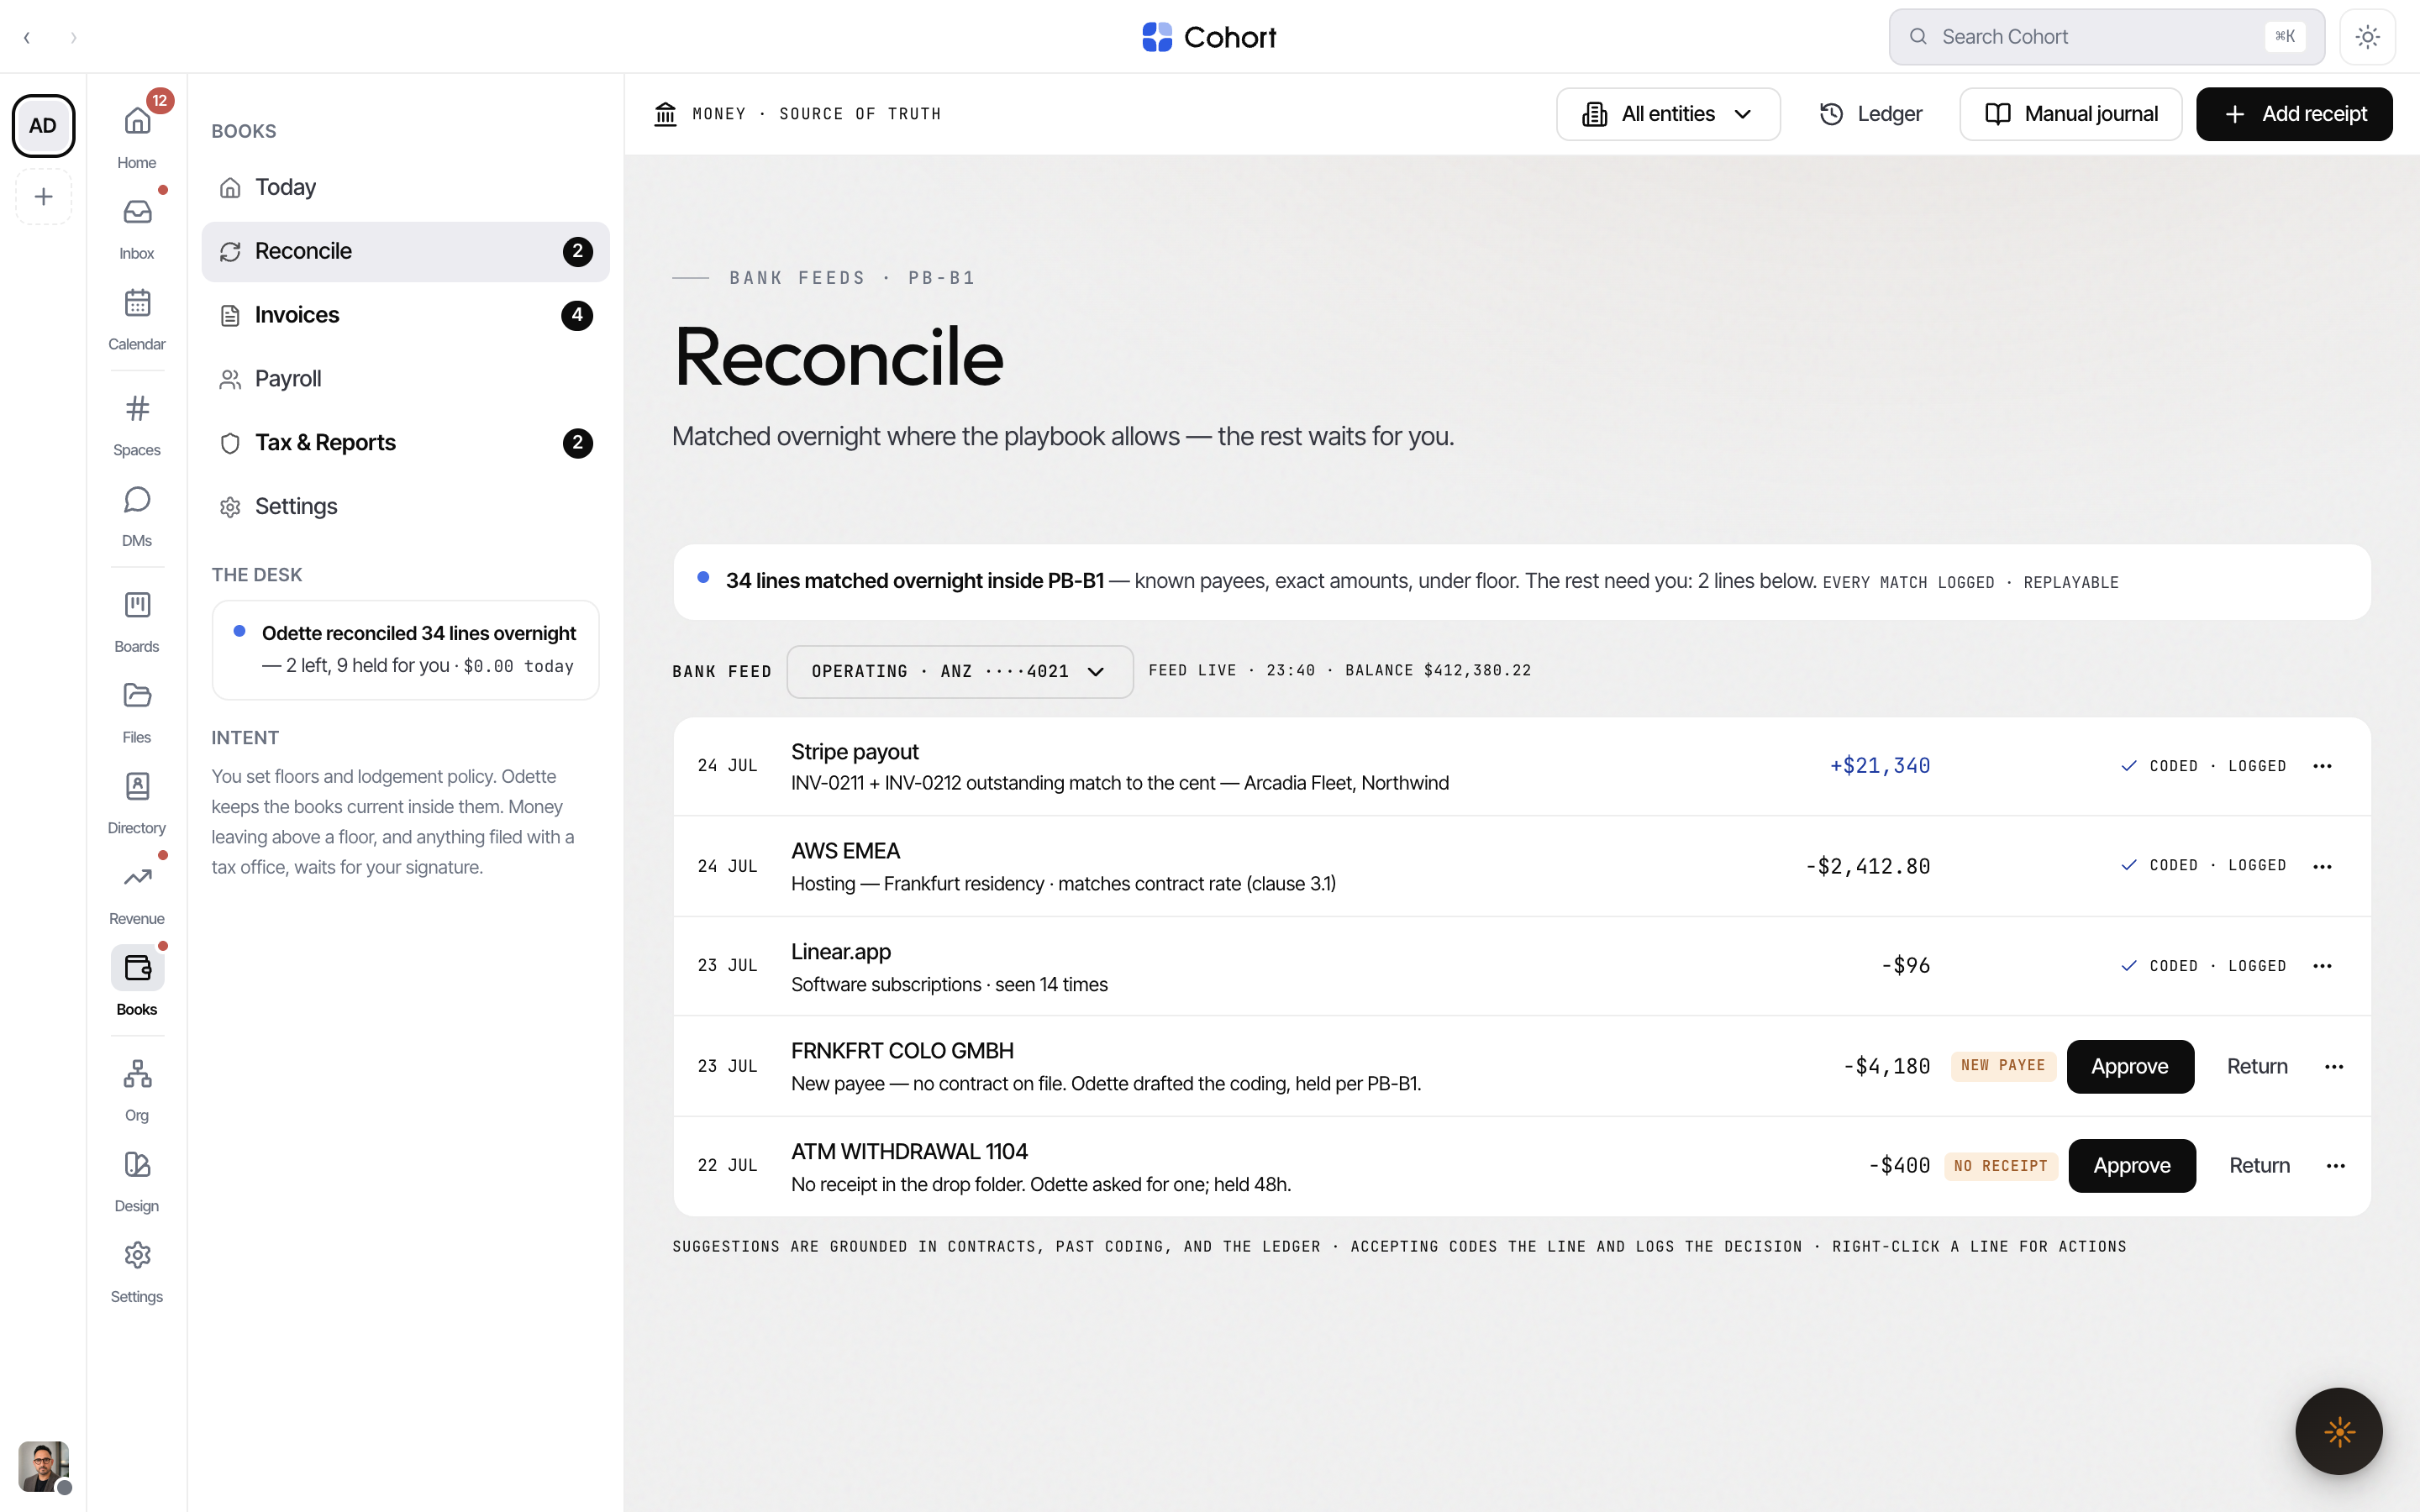The height and width of the screenshot is (1512, 2420).
Task: Open more options for ATM WITHDRAWAL 1104
Action: tap(2335, 1166)
